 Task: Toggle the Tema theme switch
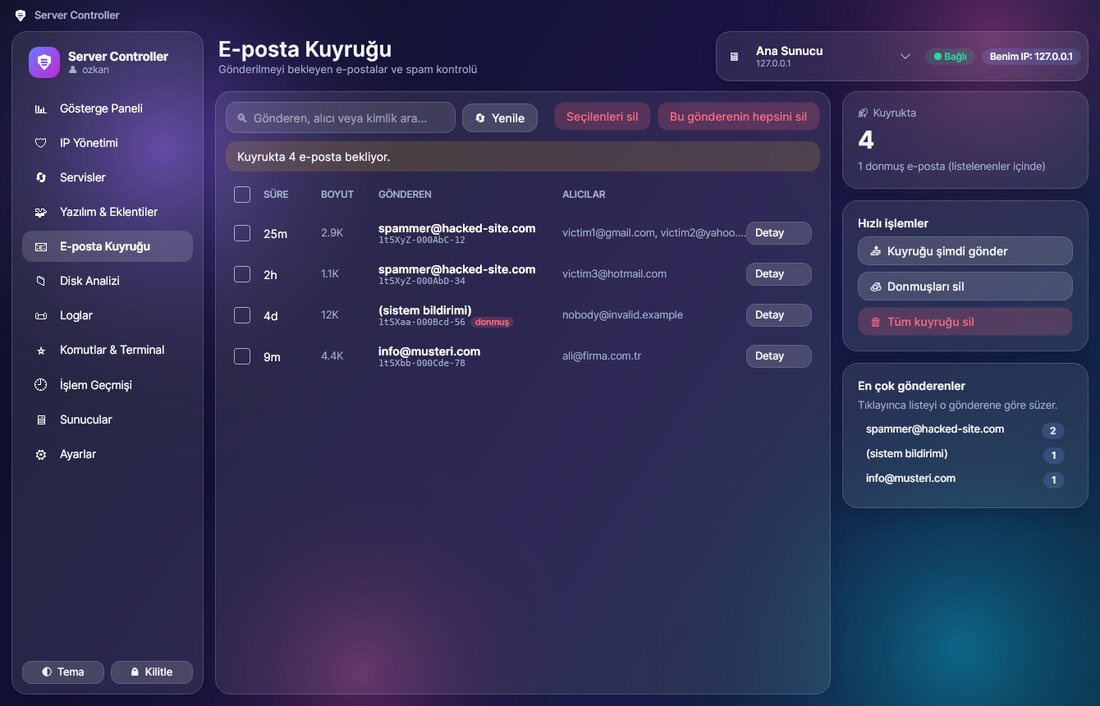point(63,672)
